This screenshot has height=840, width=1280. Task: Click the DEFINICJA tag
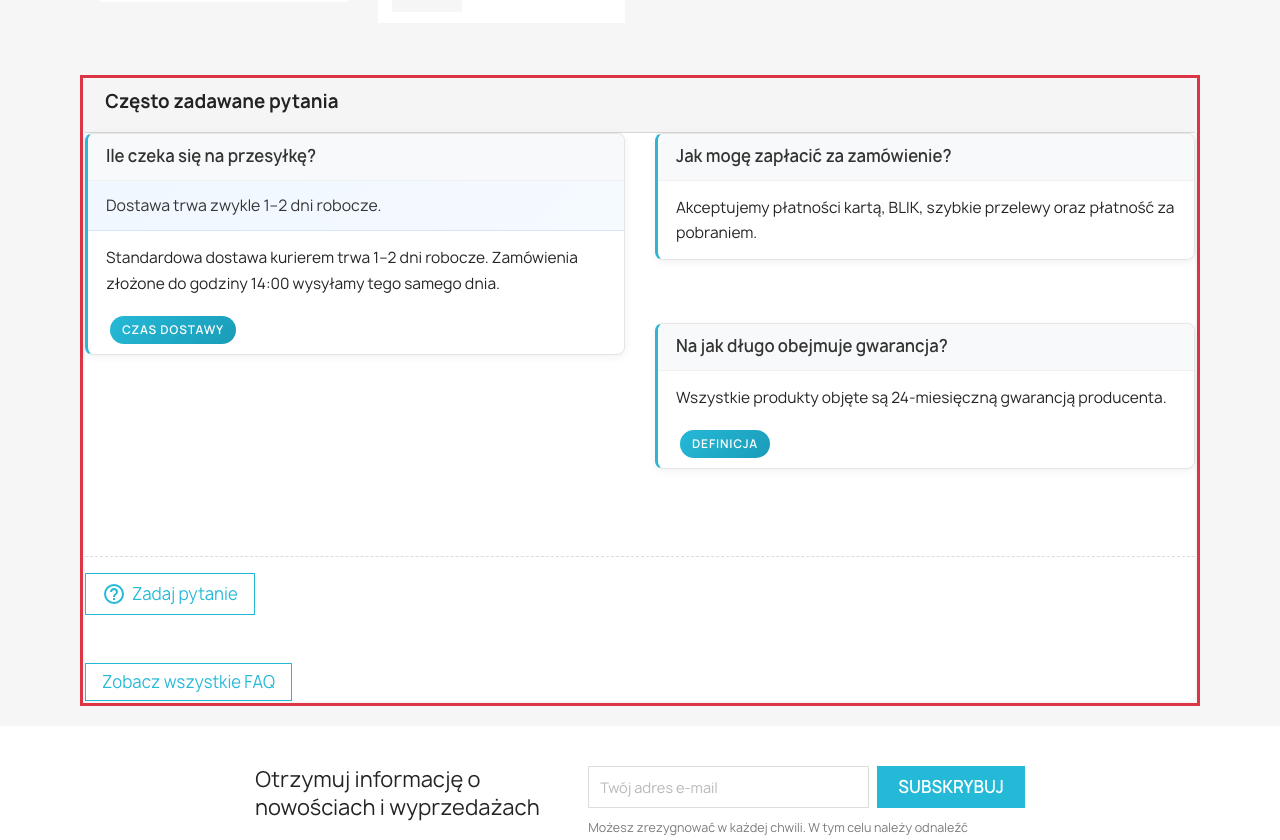[x=725, y=444]
